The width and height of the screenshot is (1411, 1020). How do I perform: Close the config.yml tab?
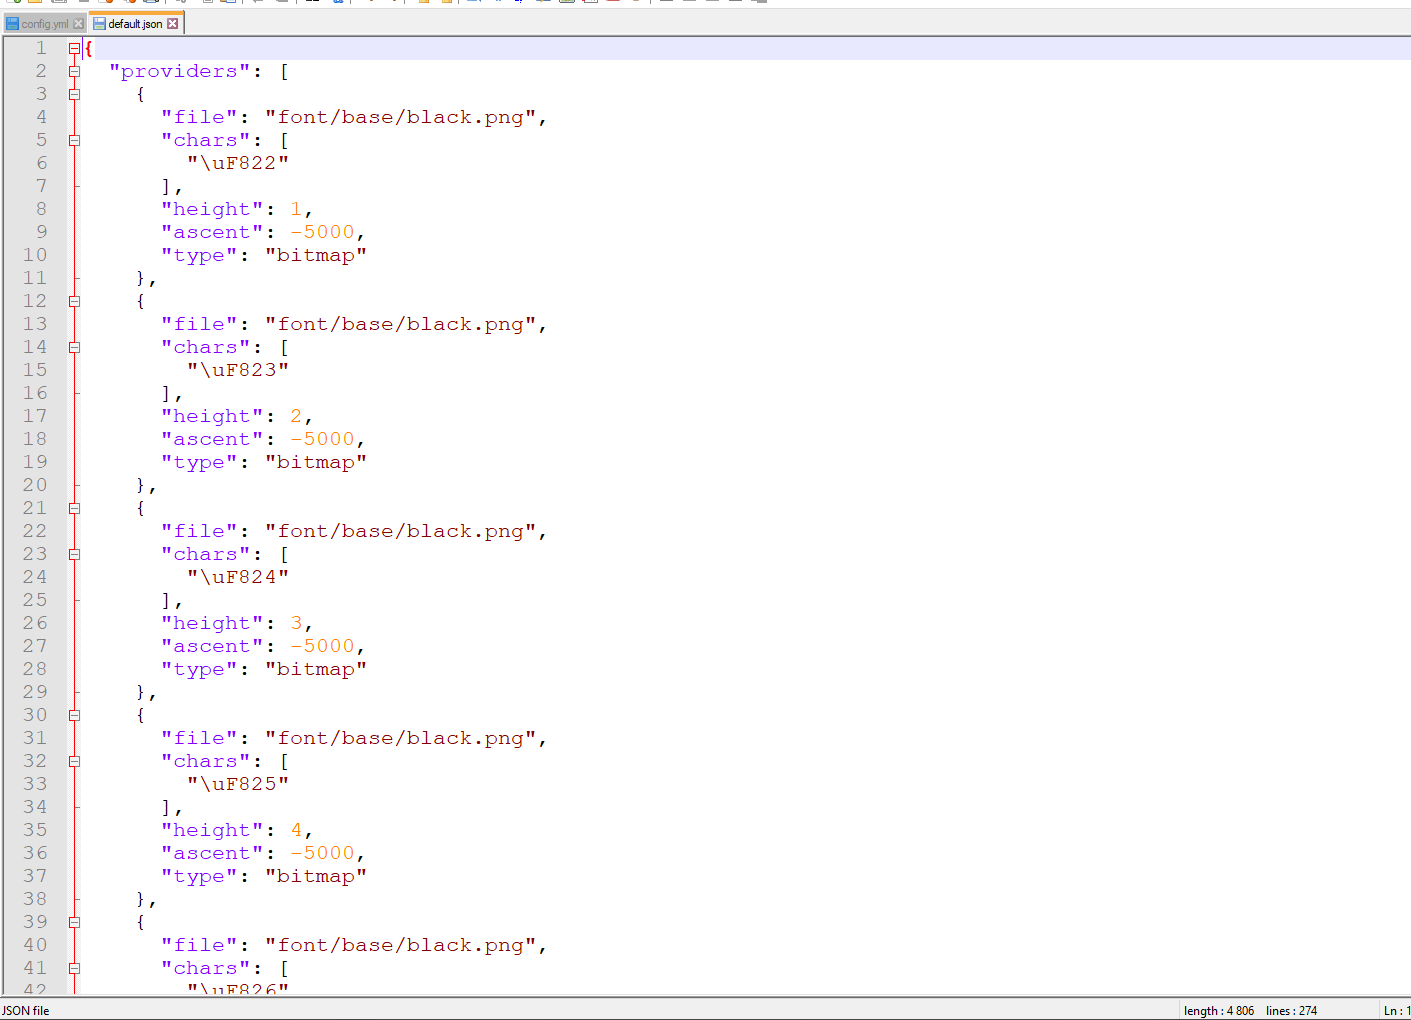click(78, 22)
